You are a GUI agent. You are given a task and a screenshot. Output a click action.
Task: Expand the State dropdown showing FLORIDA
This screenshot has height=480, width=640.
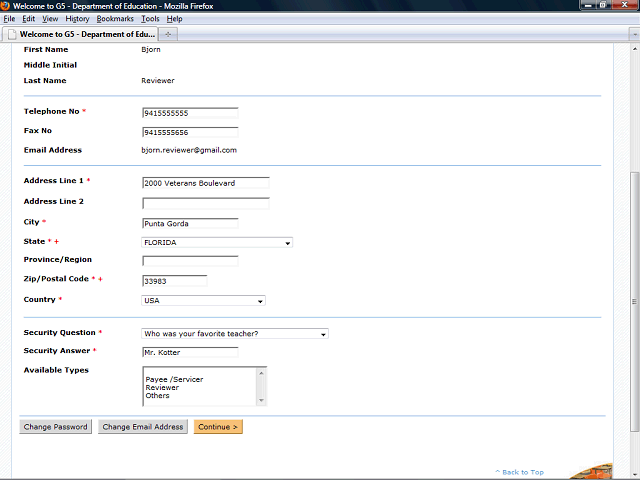[x=217, y=242]
